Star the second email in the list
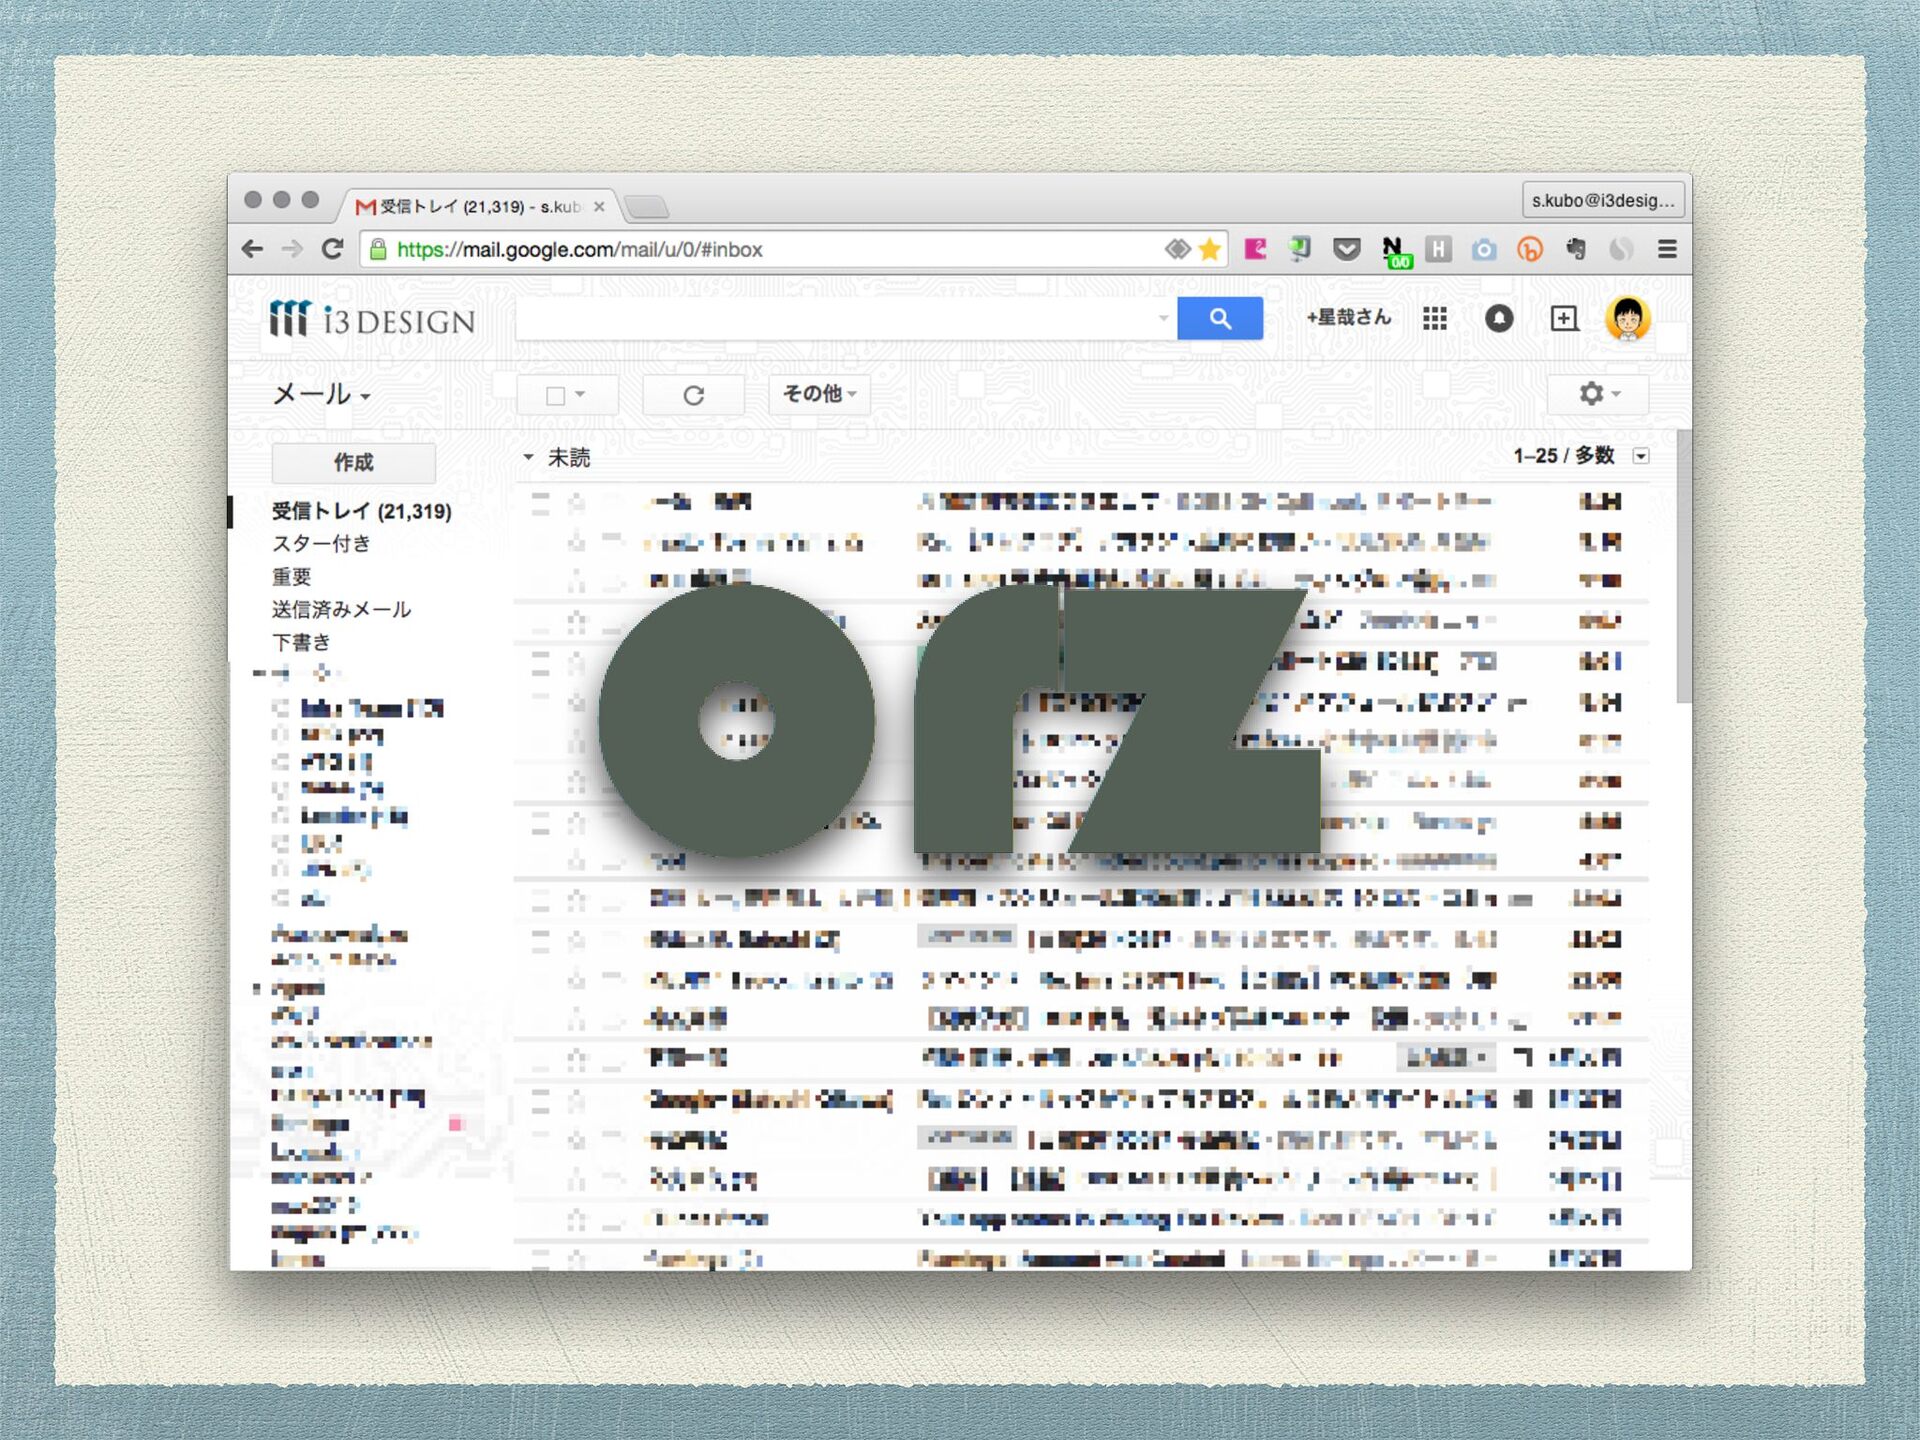This screenshot has width=1920, height=1440. (576, 542)
